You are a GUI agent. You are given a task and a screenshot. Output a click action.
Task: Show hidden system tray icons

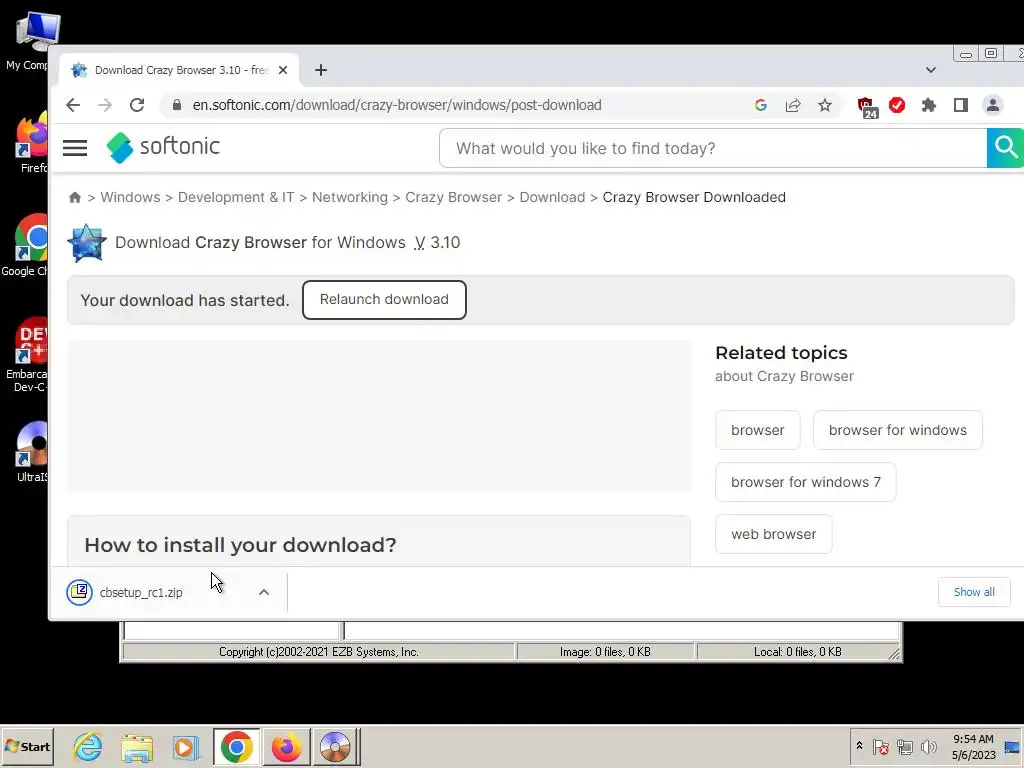(x=859, y=746)
